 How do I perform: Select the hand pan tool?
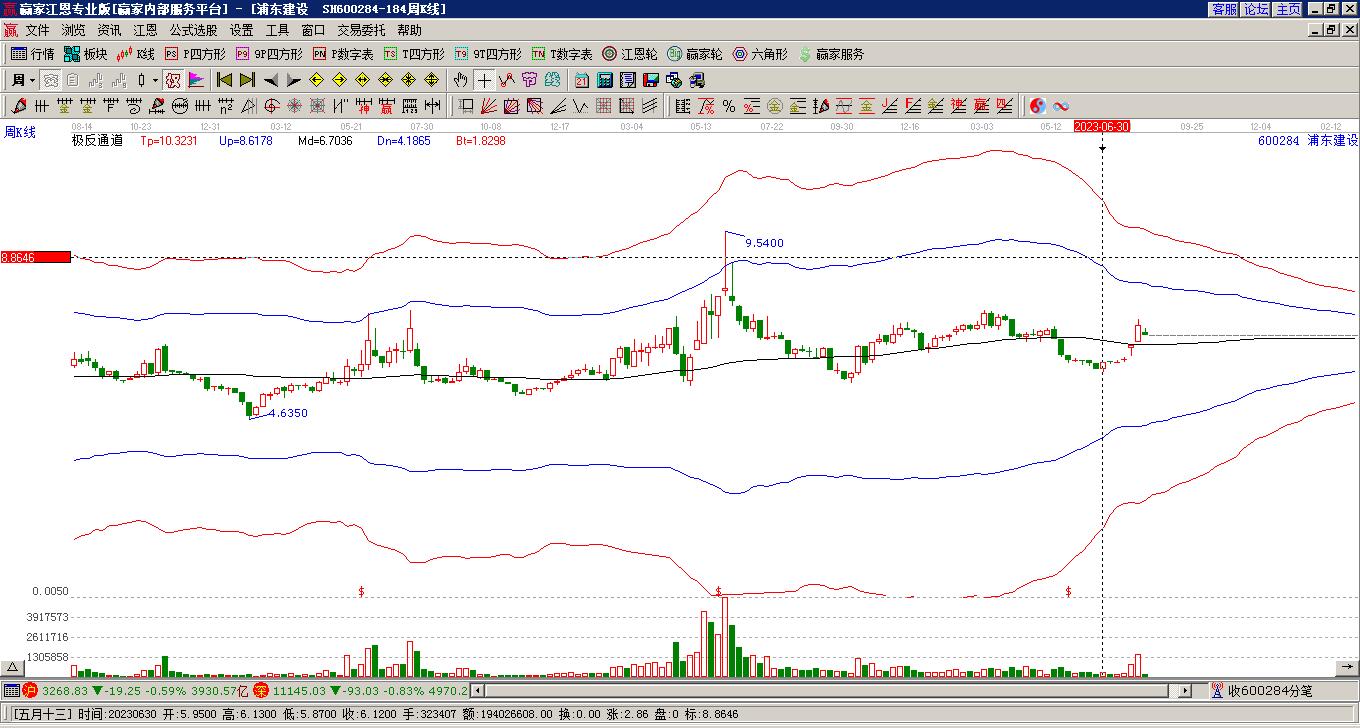point(461,80)
